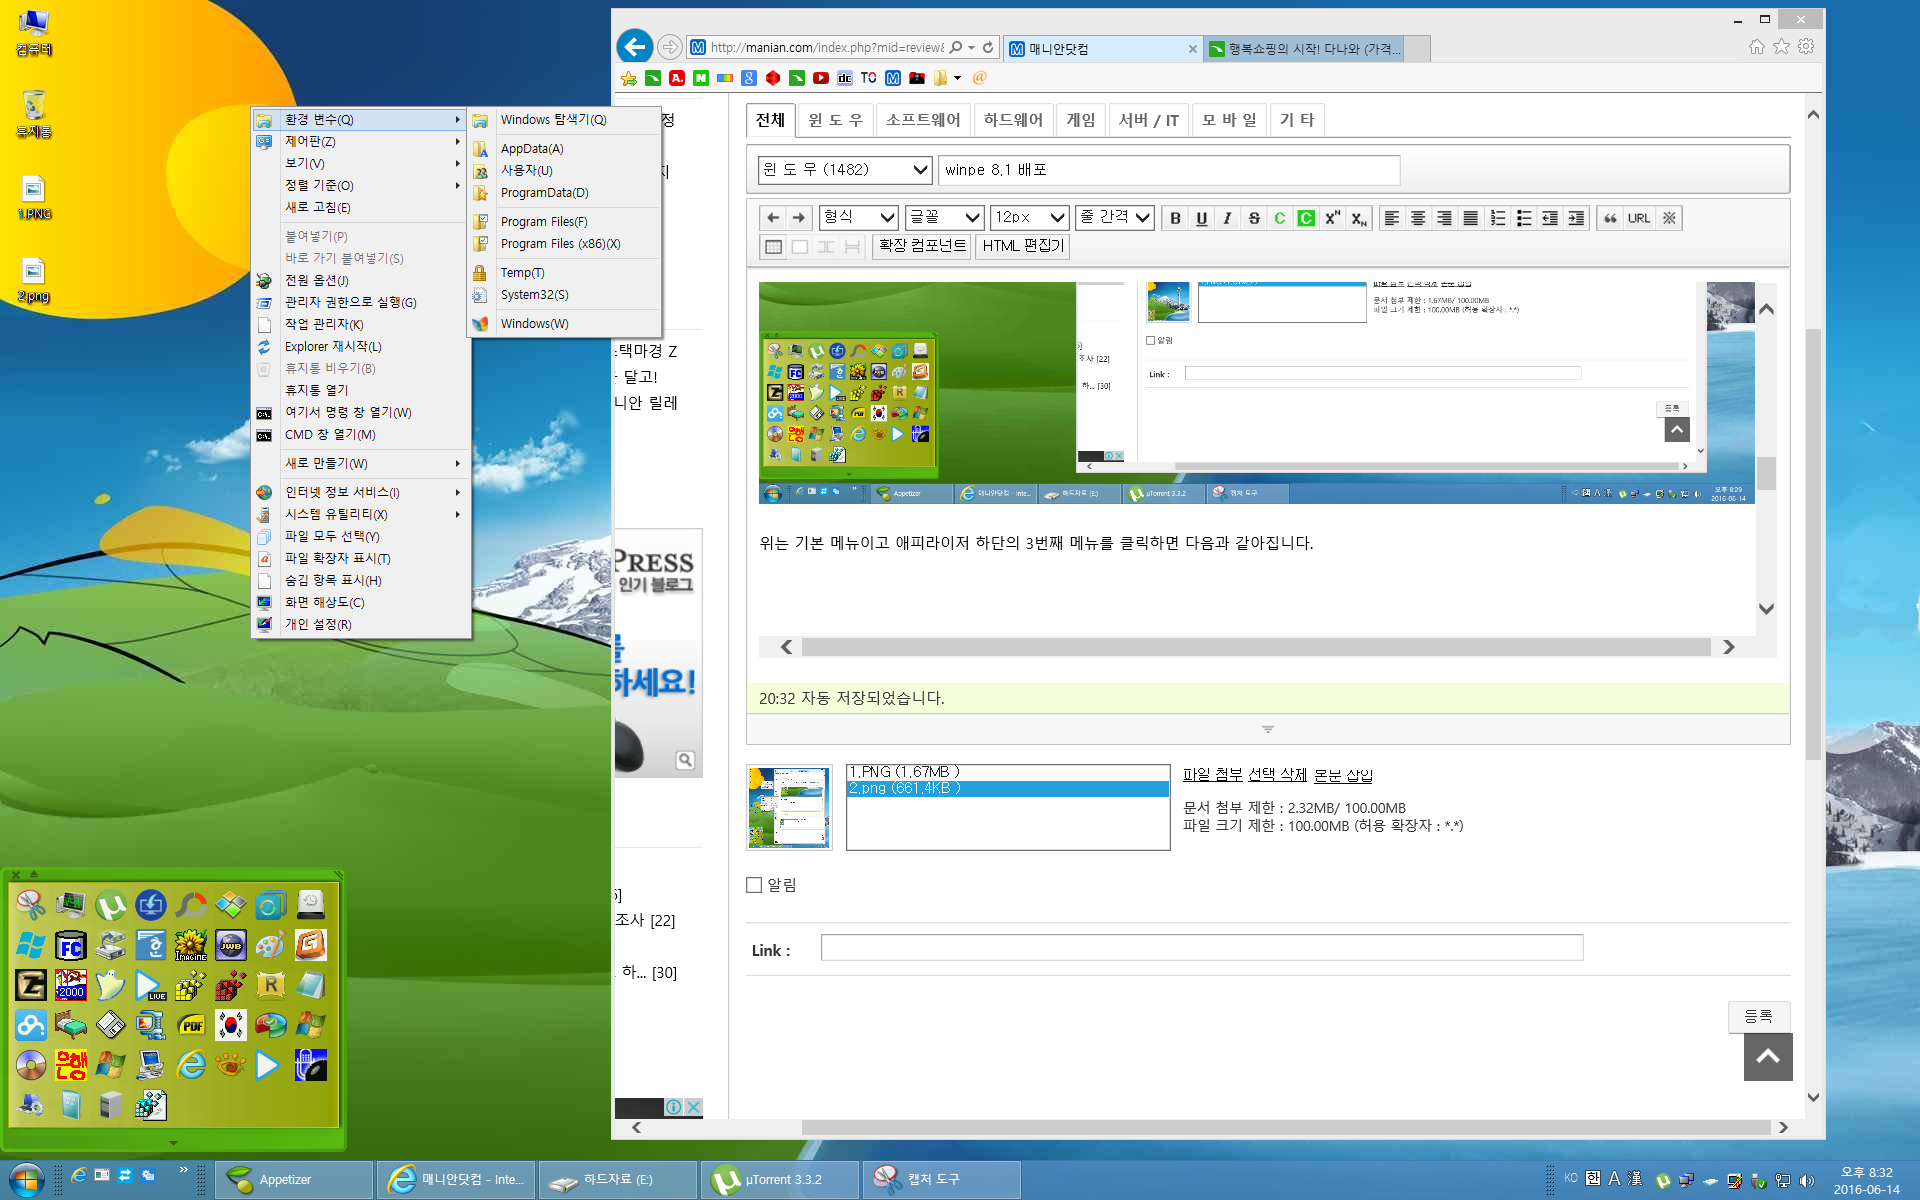Submit the post with 등록 button
The image size is (1920, 1200).
click(x=1759, y=1017)
